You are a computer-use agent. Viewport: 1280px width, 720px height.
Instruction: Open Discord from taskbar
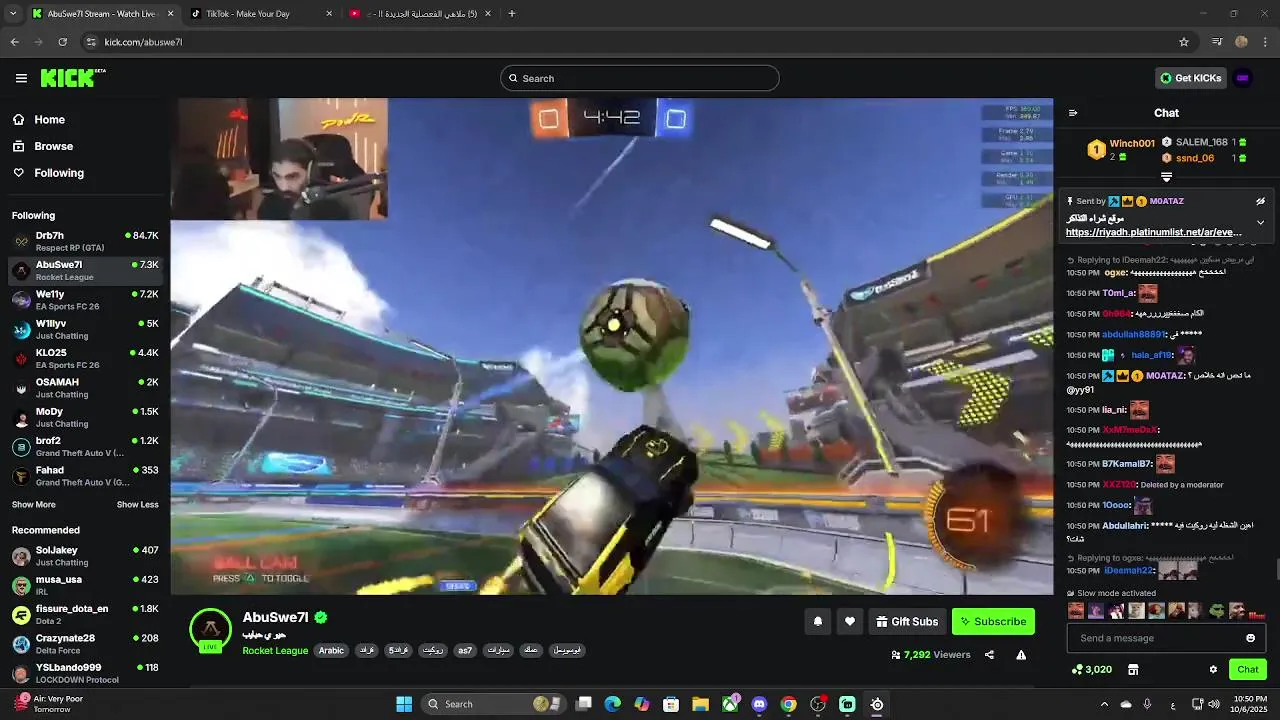tap(759, 704)
